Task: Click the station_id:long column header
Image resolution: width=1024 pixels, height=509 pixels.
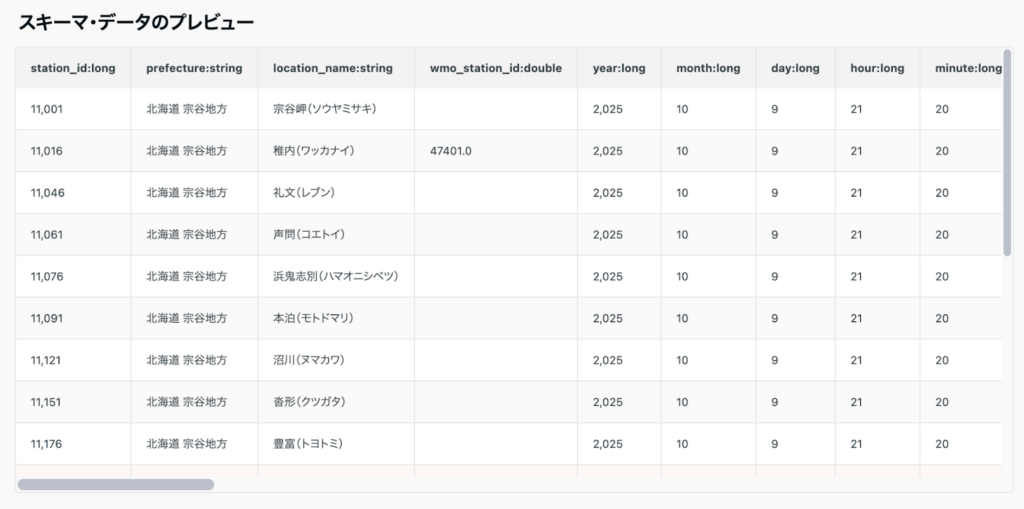Action: tap(73, 68)
